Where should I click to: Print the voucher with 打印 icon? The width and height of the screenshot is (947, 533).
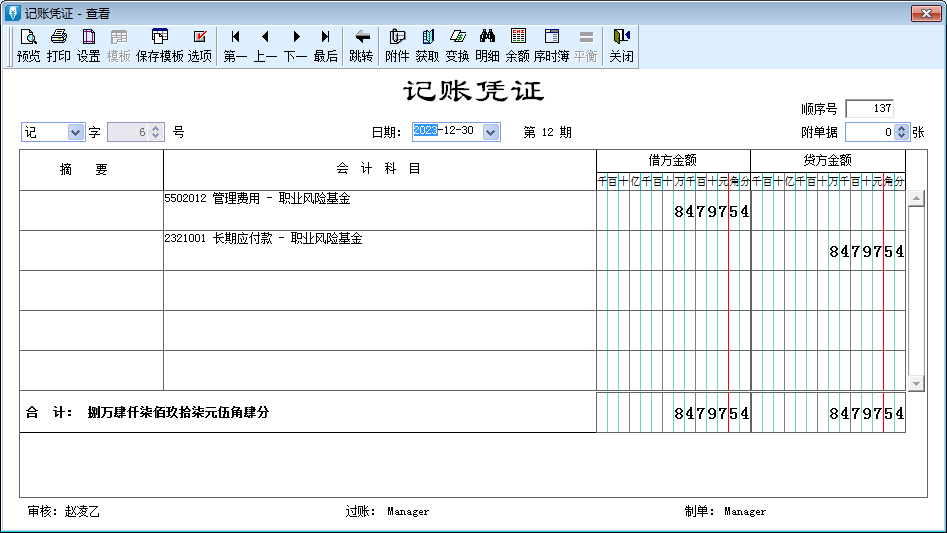pyautogui.click(x=58, y=45)
